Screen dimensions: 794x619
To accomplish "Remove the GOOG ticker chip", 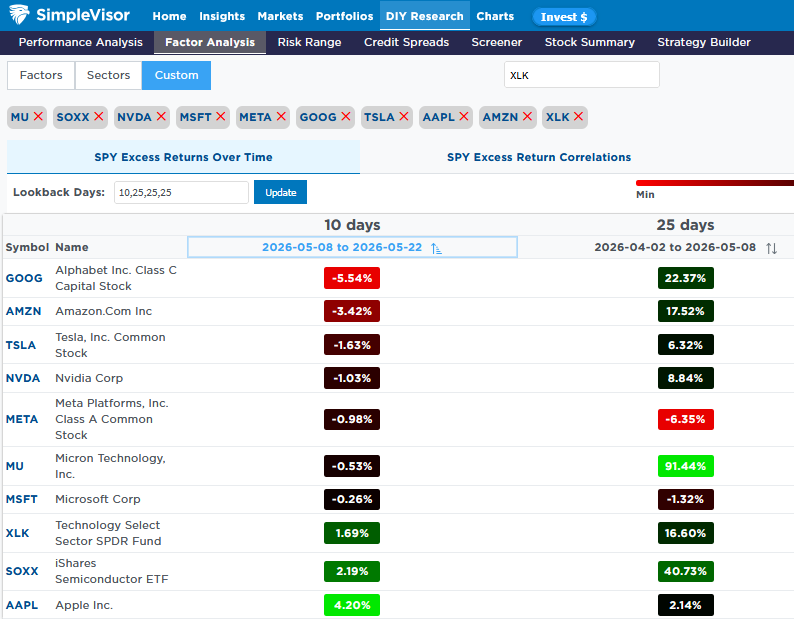I will pyautogui.click(x=346, y=117).
